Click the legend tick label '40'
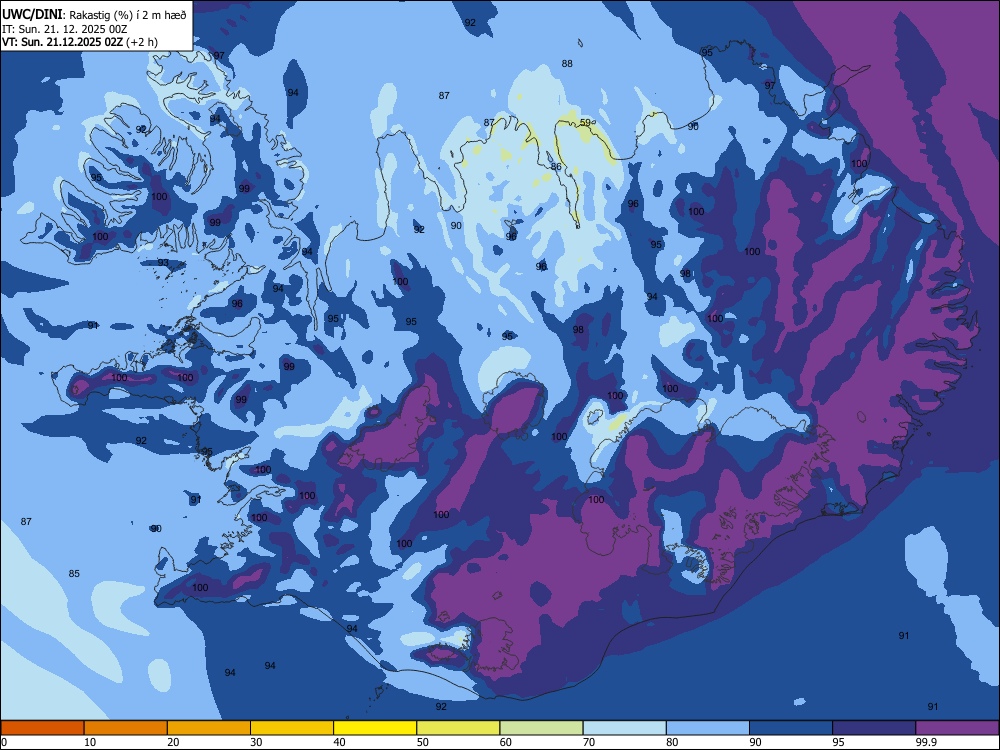Image resolution: width=1000 pixels, height=750 pixels. coord(339,742)
